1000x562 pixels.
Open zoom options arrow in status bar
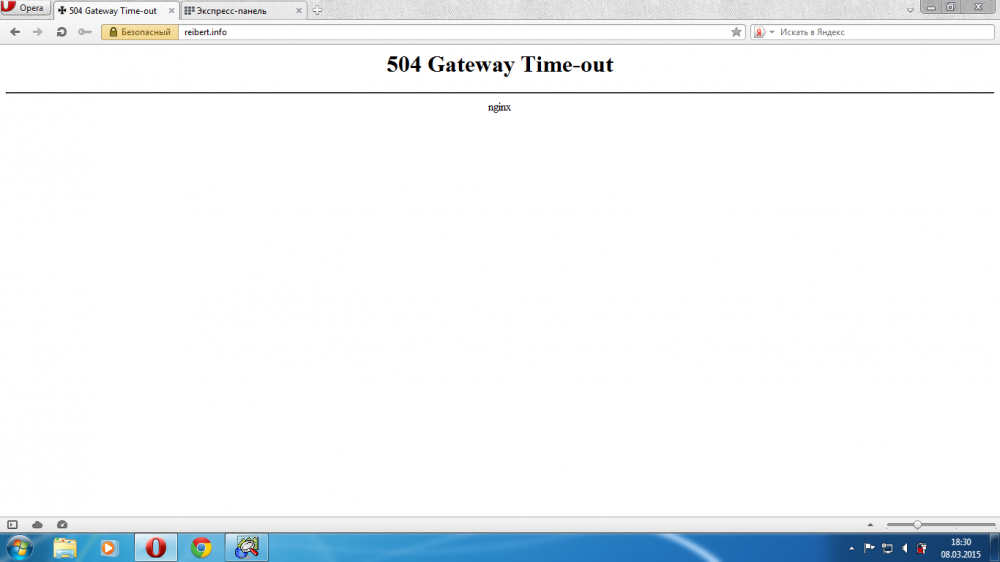click(870, 524)
